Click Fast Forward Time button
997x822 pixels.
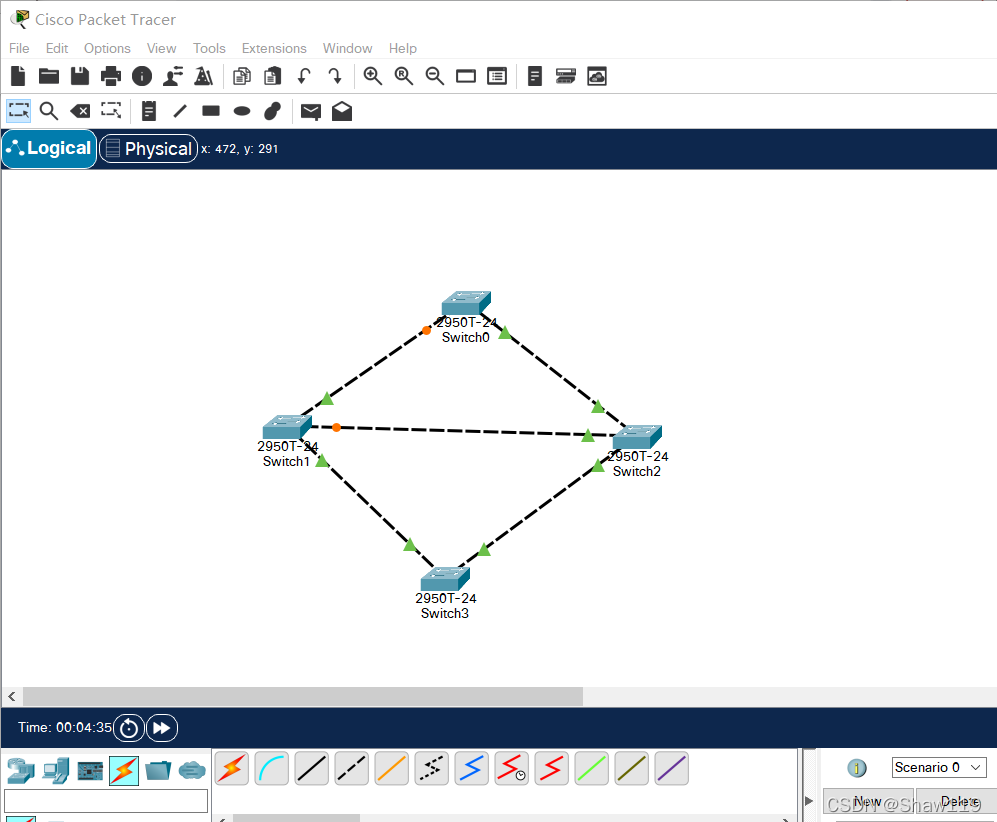tap(162, 728)
